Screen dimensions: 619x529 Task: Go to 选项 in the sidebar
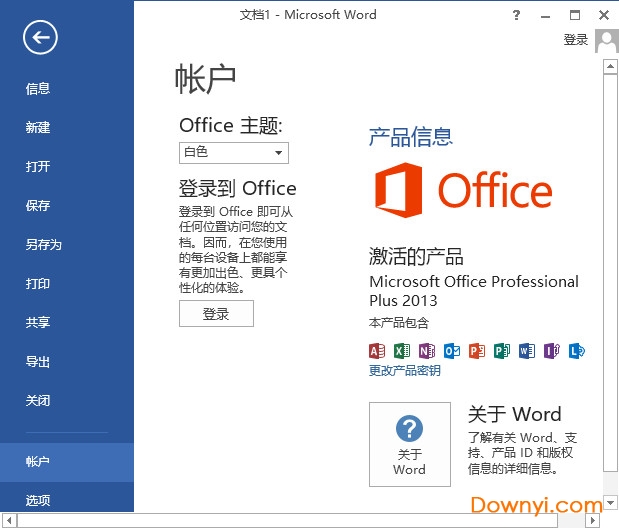[x=38, y=500]
